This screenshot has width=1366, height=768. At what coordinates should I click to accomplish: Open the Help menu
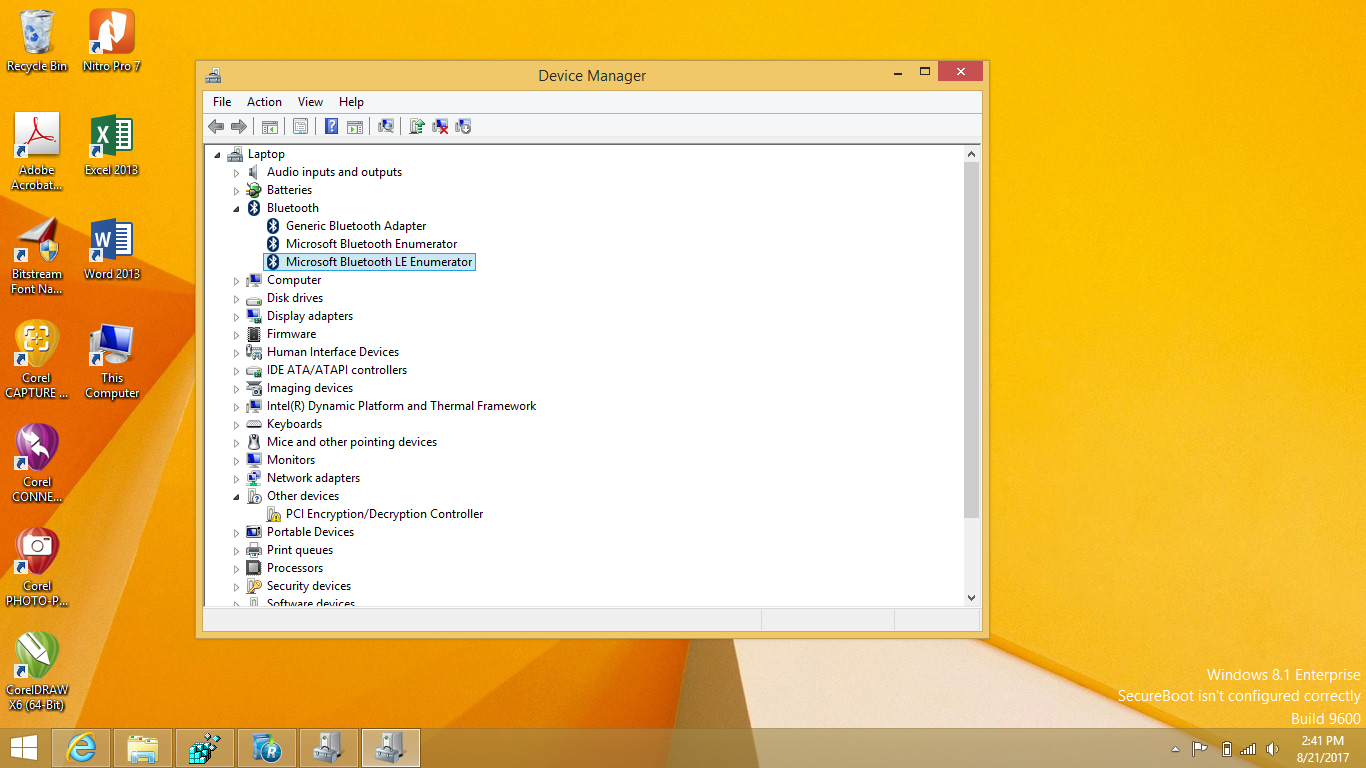point(351,102)
